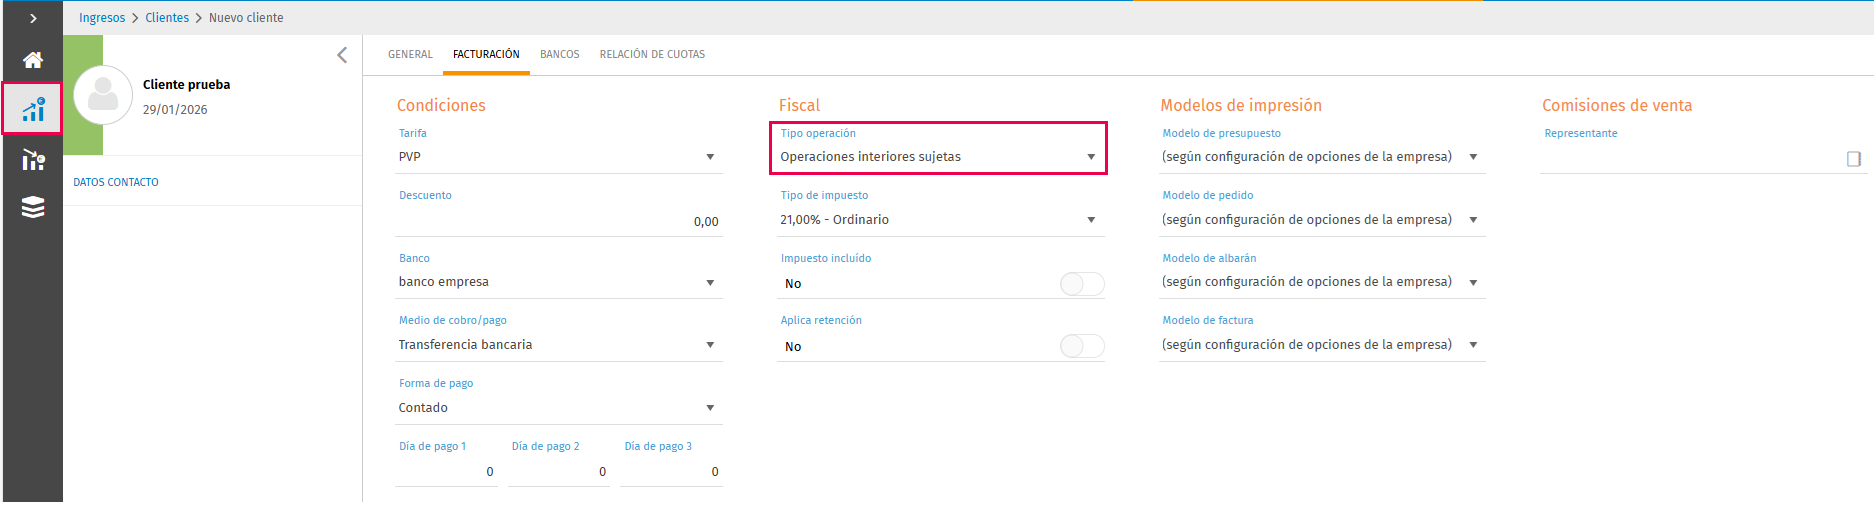
Task: Switch to the BANCOS tab
Action: coord(560,54)
